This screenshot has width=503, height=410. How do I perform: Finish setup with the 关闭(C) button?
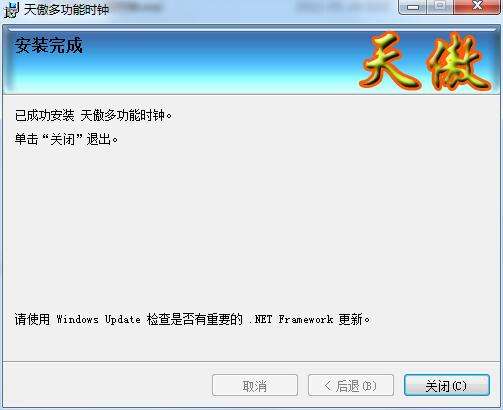tap(447, 385)
